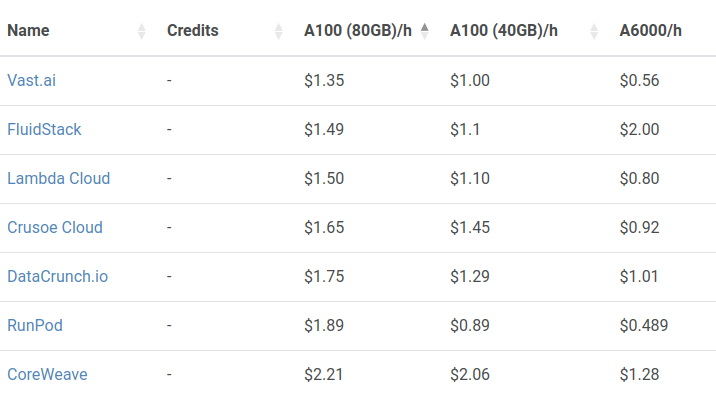Select FluidStack's $2.00 A6000 price cell

[x=639, y=130]
